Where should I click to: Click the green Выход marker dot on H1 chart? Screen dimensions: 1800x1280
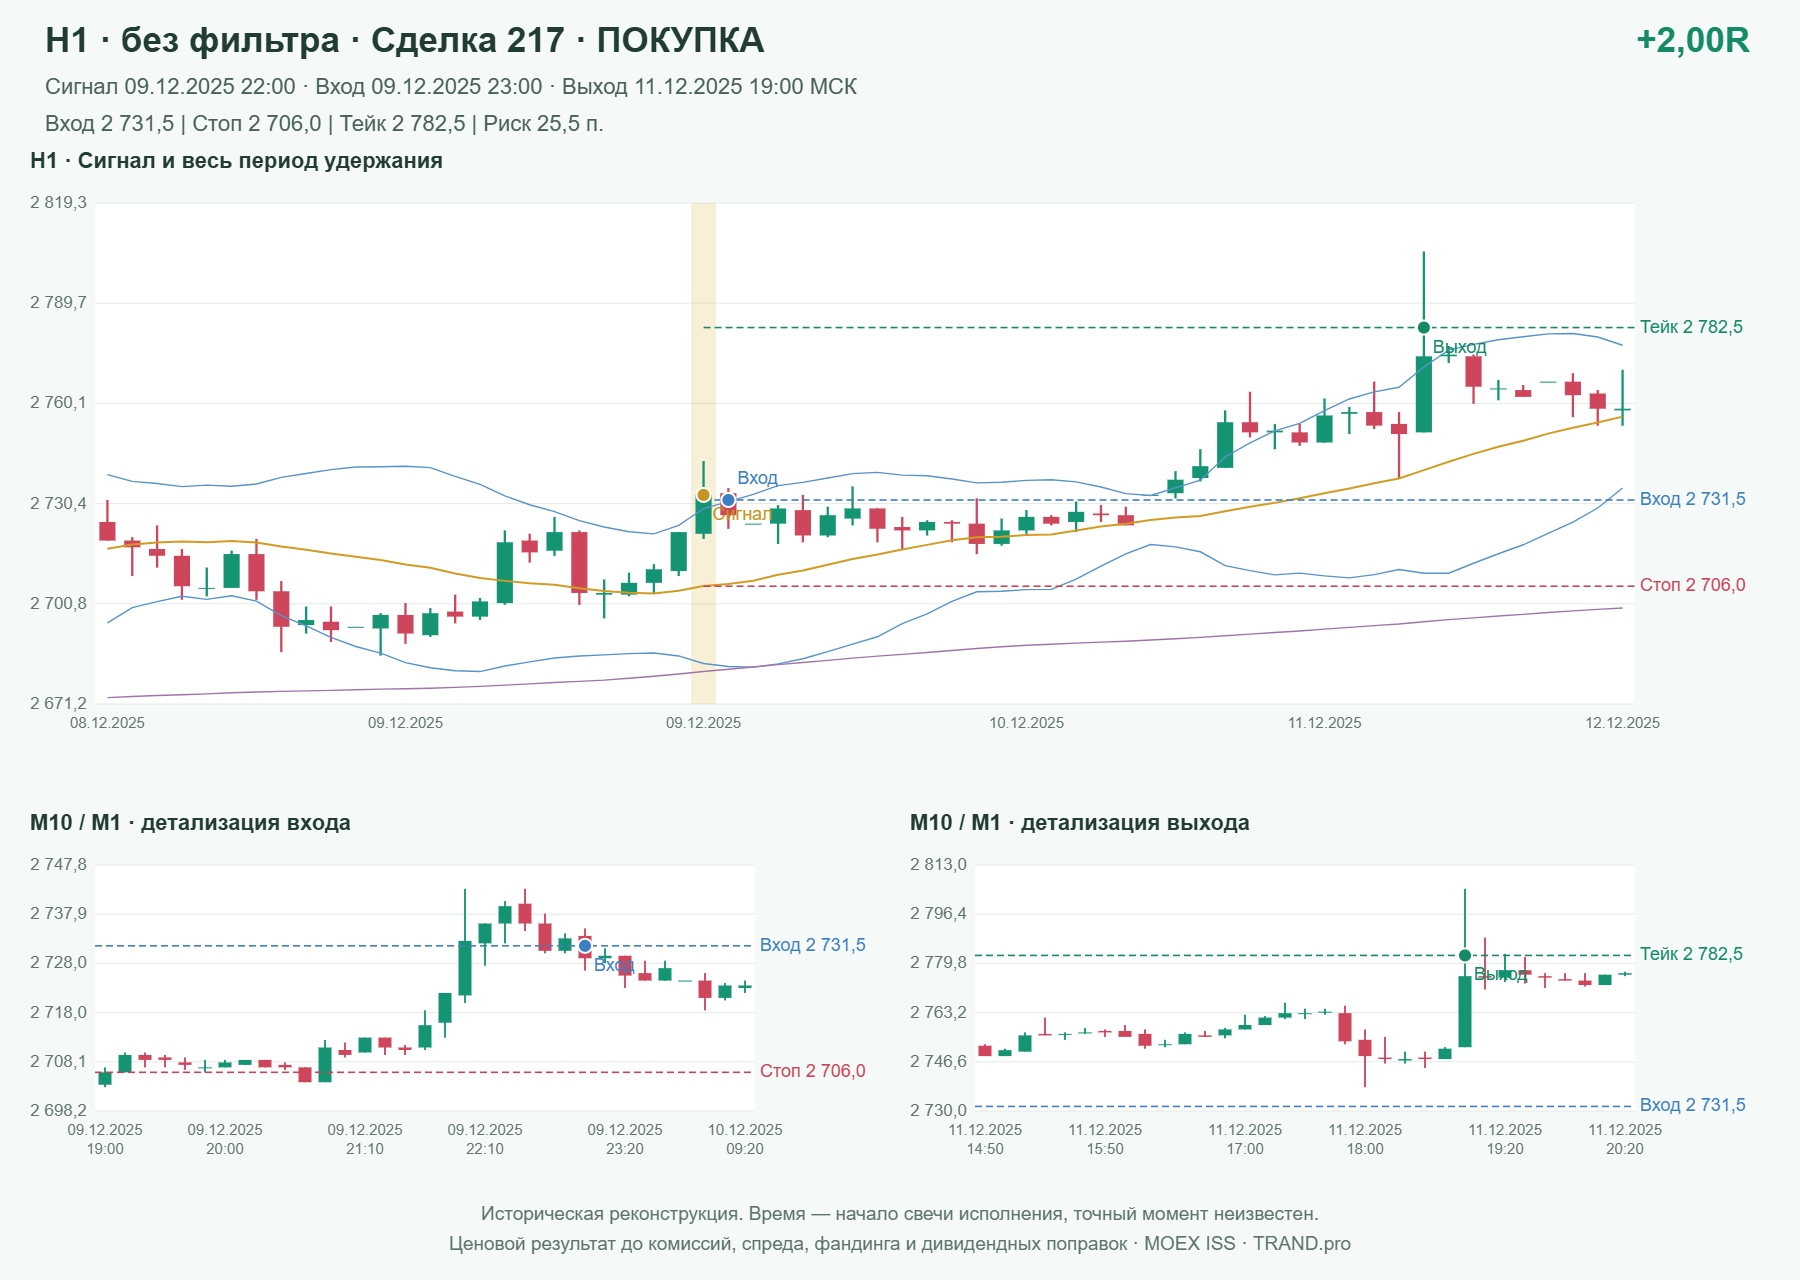(x=1424, y=328)
